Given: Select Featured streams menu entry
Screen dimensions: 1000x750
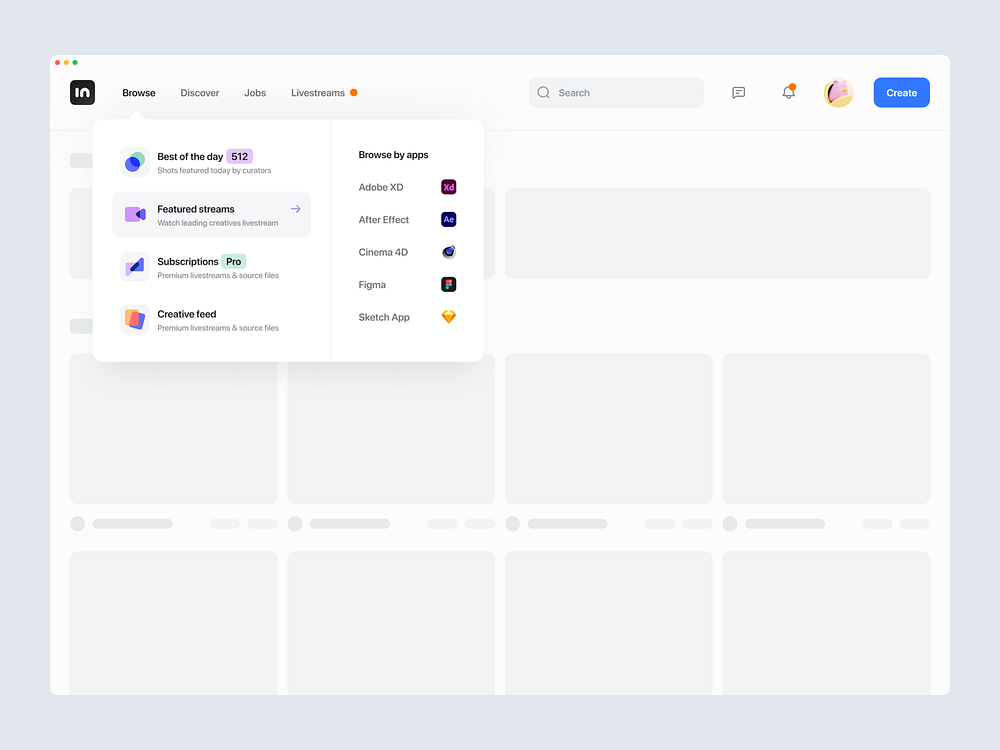Looking at the screenshot, I should pos(212,214).
